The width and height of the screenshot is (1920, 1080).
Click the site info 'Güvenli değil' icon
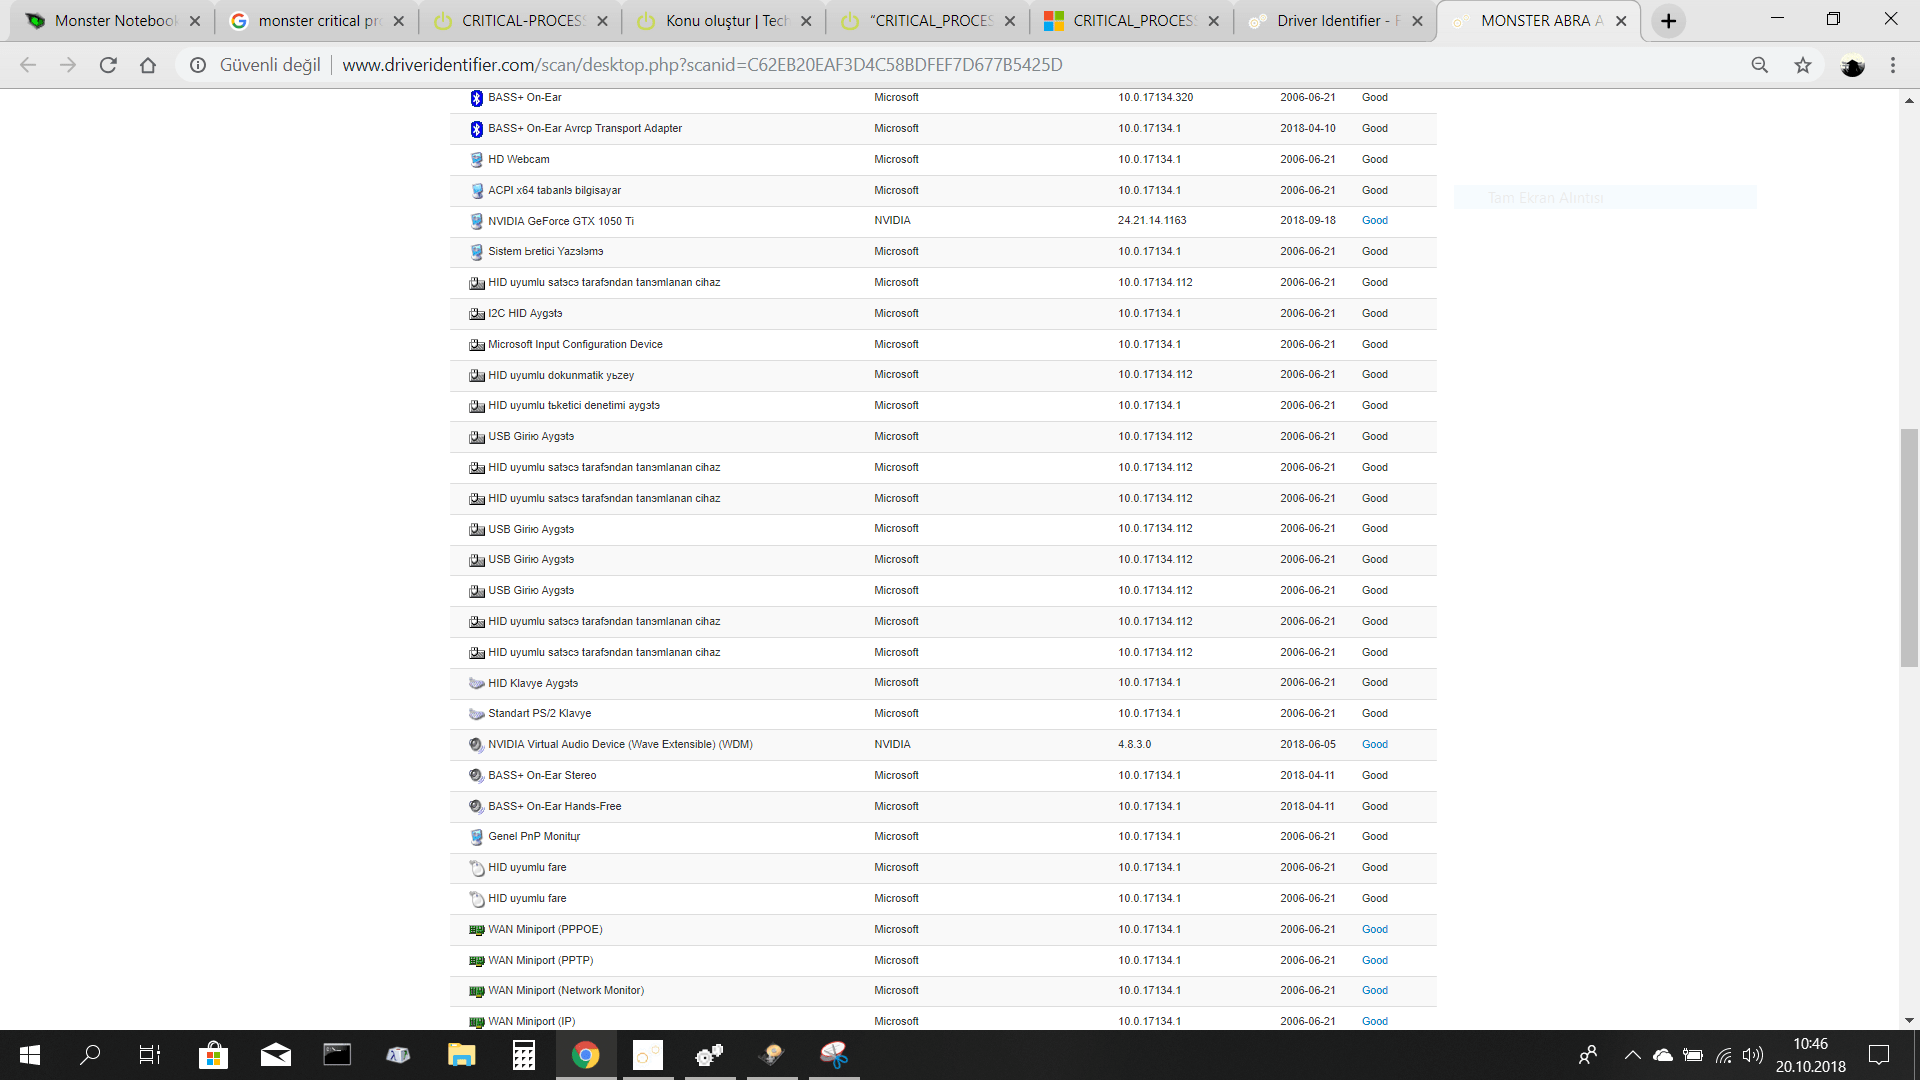tap(199, 65)
